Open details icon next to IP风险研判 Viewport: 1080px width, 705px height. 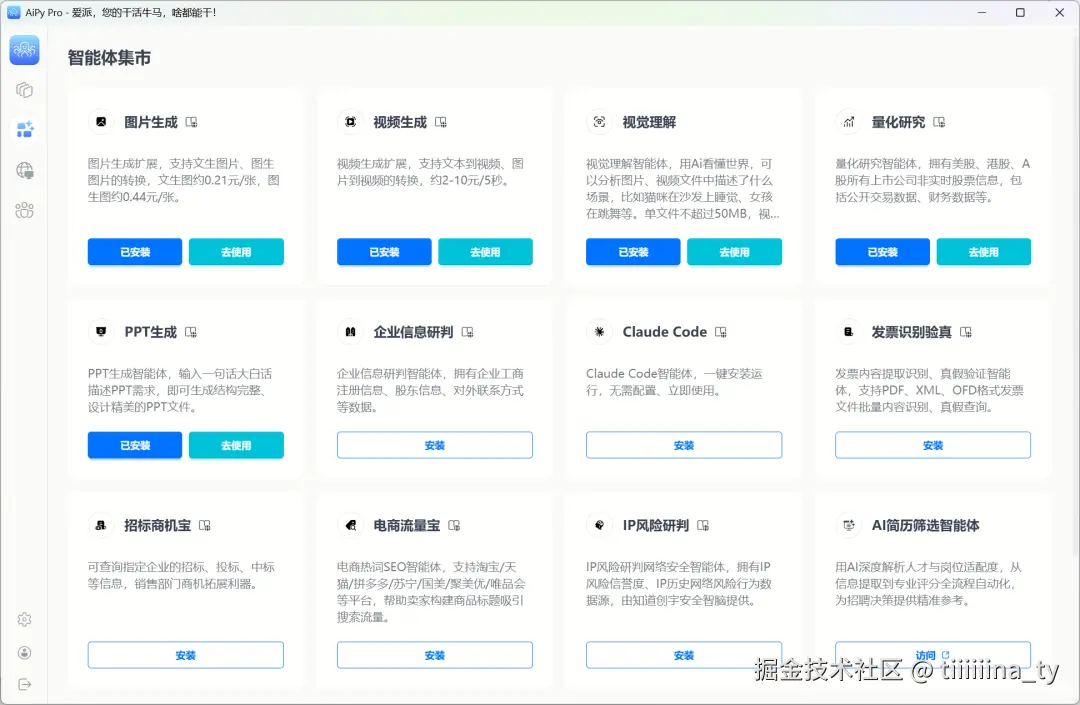point(703,526)
